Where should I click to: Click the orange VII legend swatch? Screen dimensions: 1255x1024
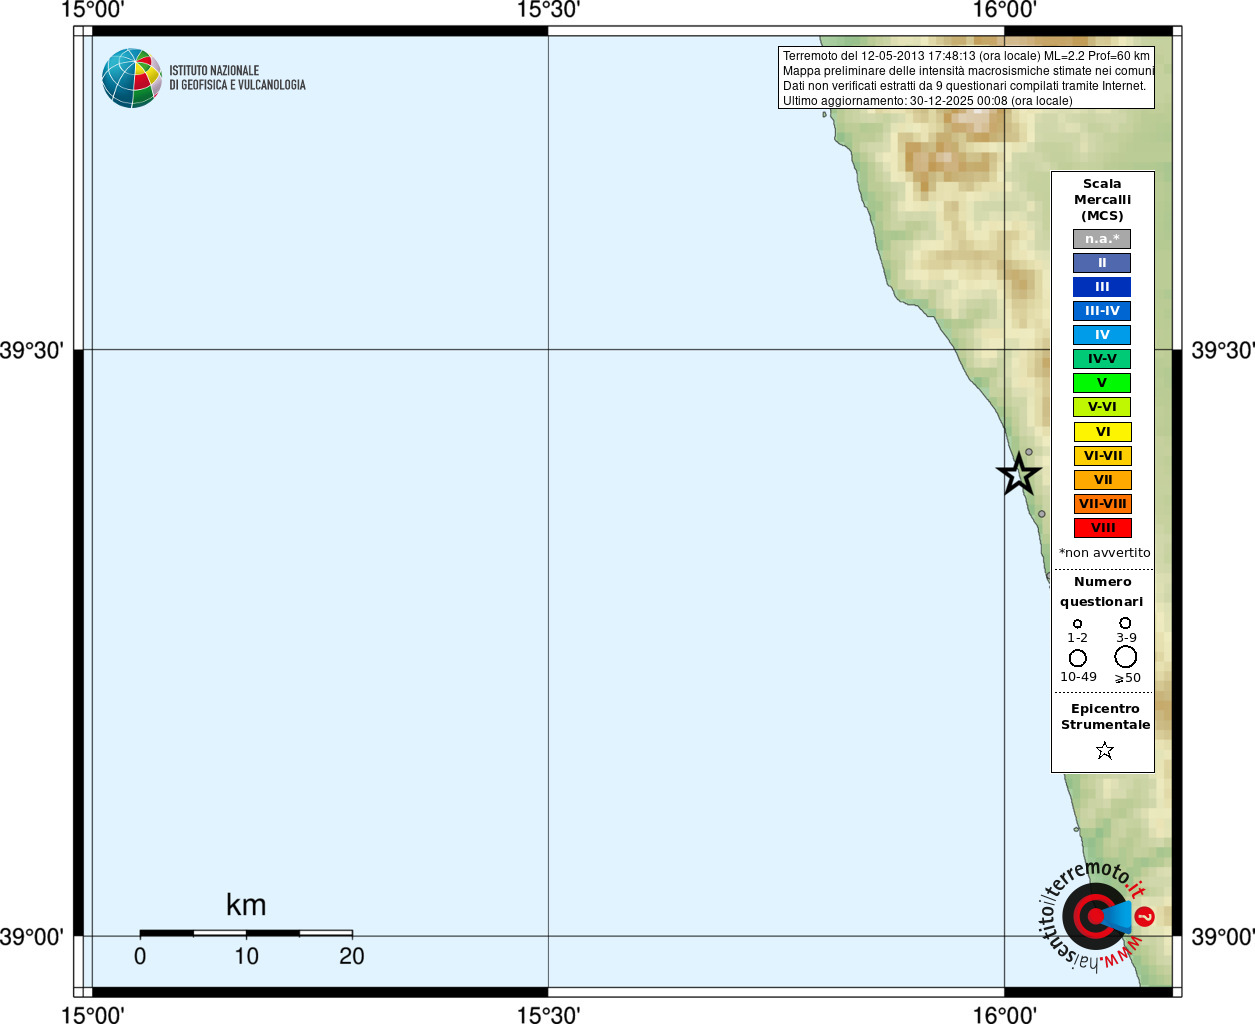click(1103, 480)
